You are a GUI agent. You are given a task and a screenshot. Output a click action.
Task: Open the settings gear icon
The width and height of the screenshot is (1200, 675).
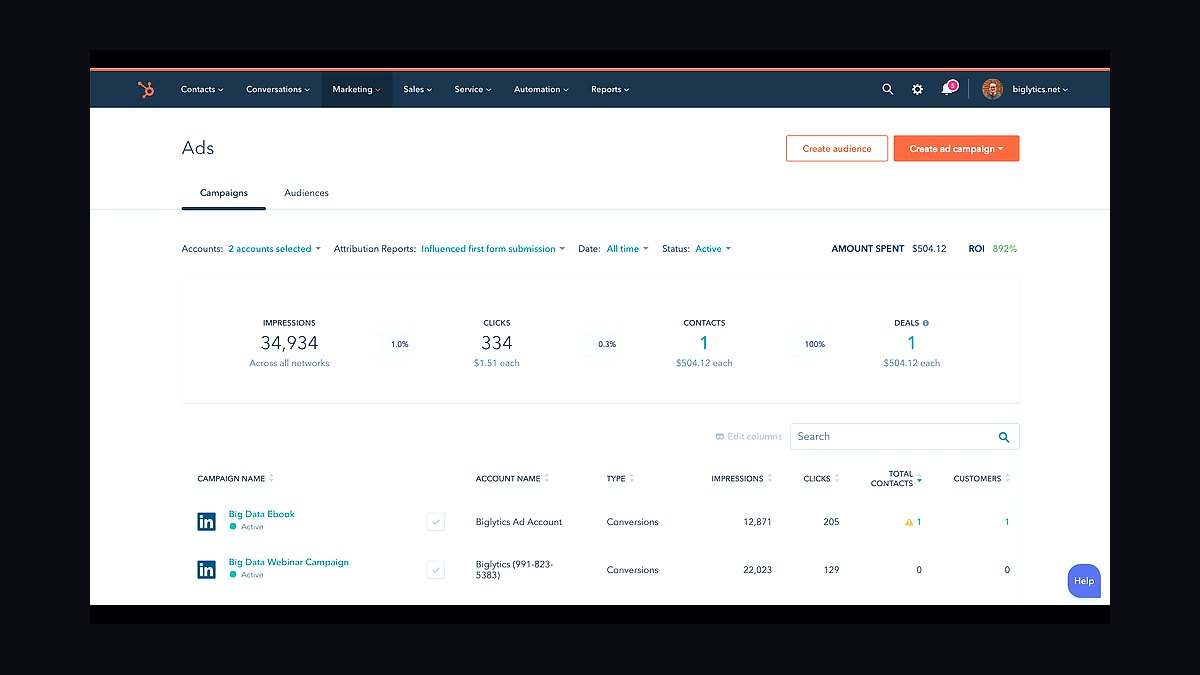click(x=917, y=89)
